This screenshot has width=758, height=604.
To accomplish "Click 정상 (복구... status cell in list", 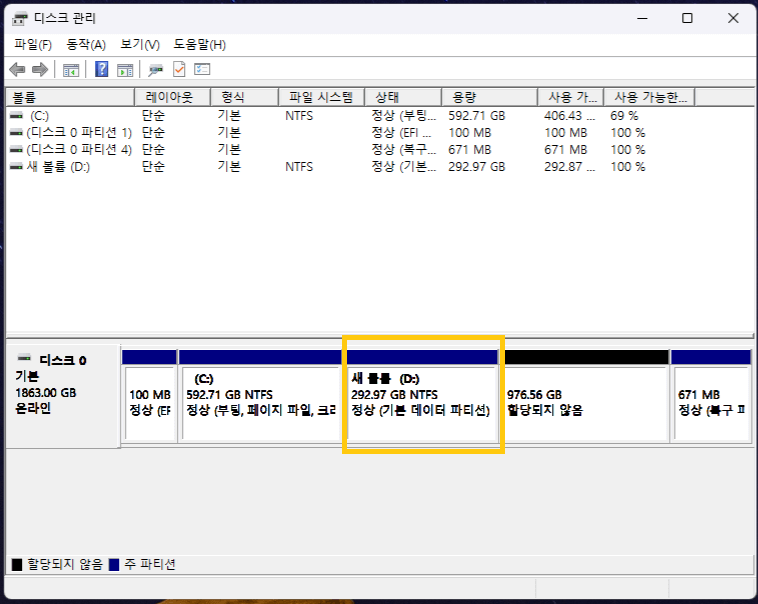I will click(x=404, y=149).
